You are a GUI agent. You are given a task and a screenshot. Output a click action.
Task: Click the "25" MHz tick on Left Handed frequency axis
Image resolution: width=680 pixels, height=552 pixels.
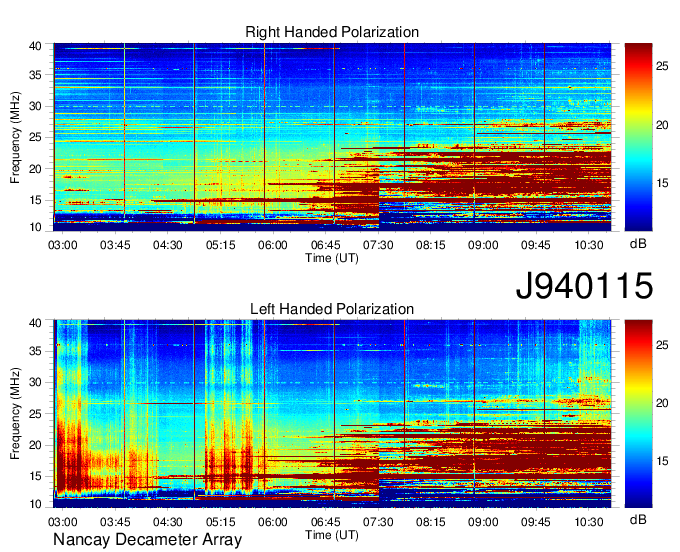click(x=35, y=414)
